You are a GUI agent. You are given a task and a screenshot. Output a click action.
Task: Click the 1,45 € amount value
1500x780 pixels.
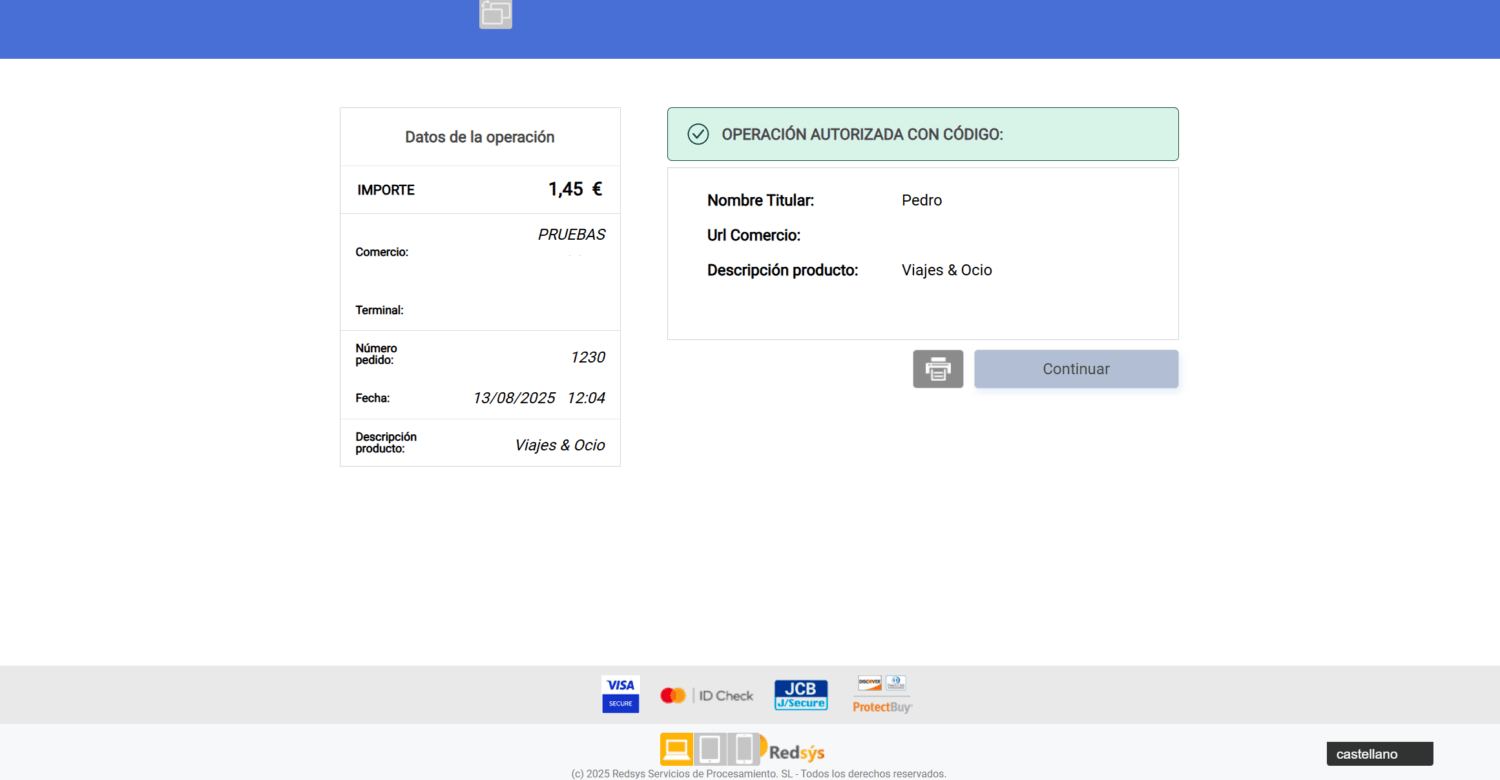[575, 189]
